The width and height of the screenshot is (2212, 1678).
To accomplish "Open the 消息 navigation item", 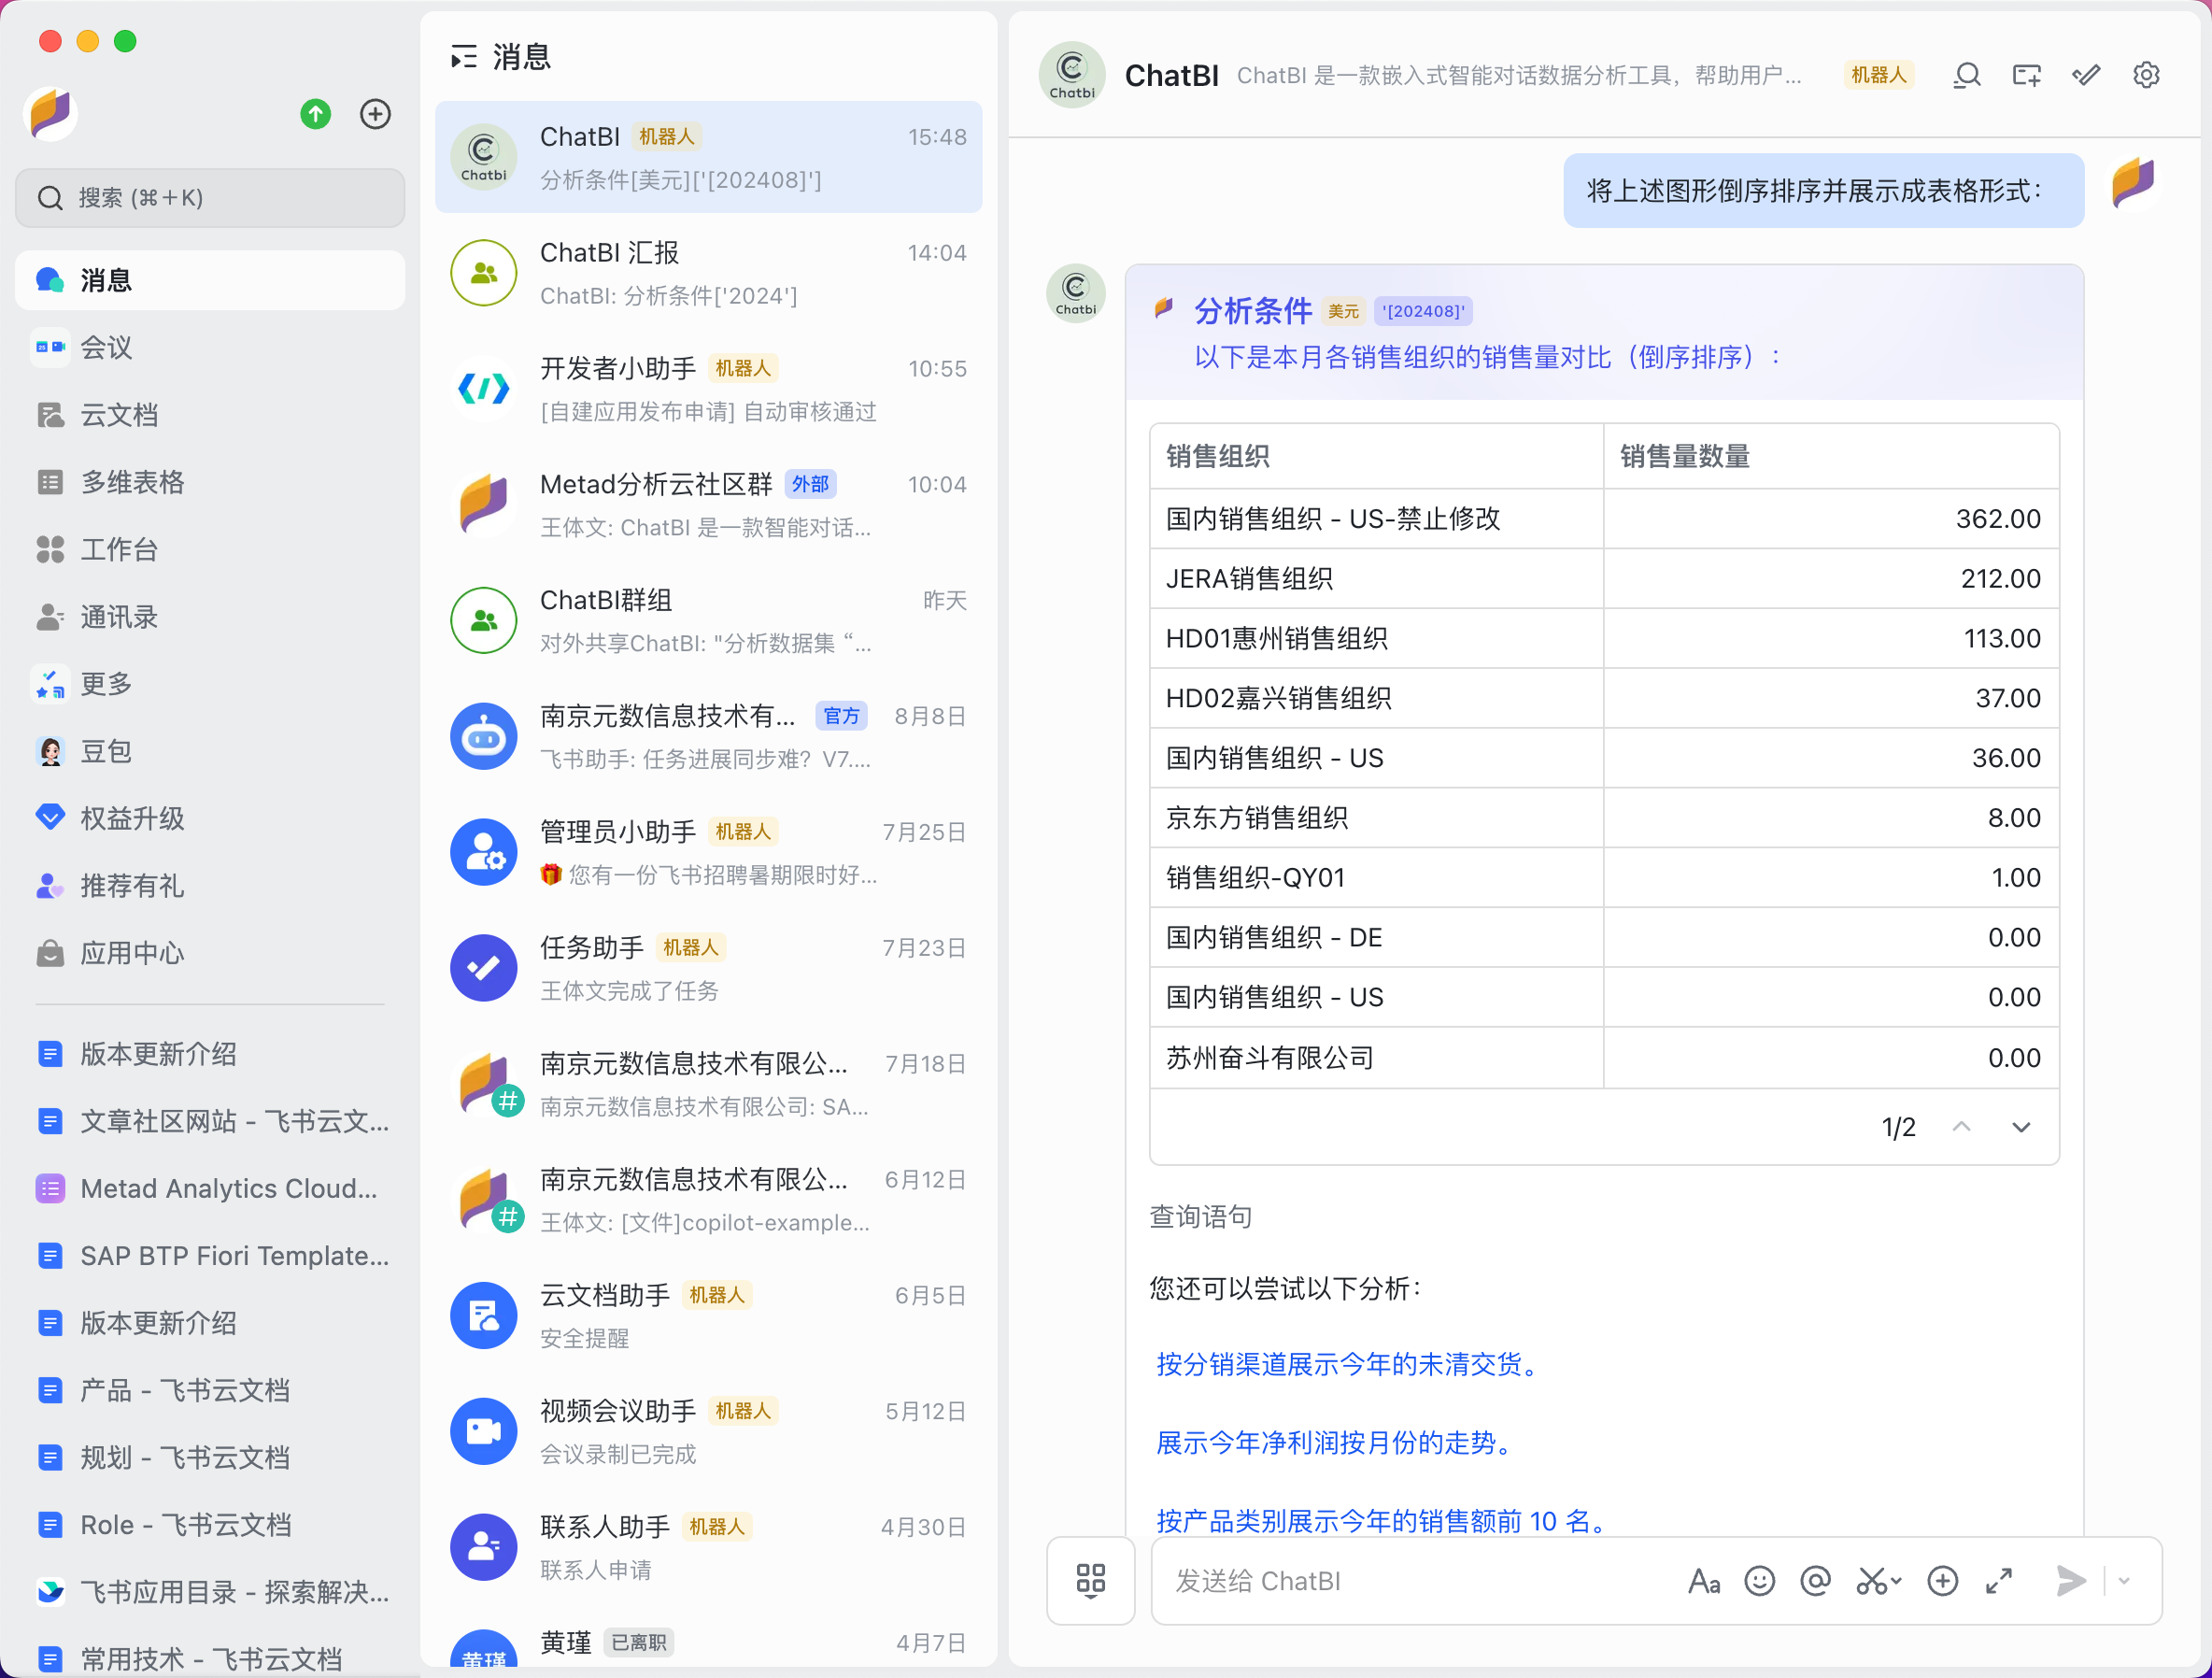I will click(210, 280).
